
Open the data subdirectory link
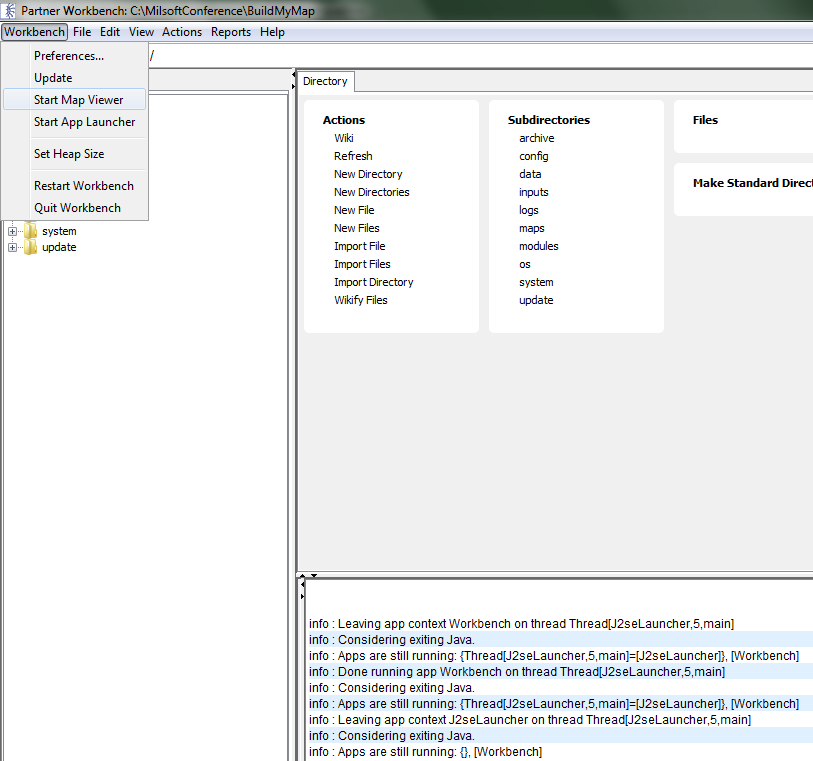pos(530,174)
